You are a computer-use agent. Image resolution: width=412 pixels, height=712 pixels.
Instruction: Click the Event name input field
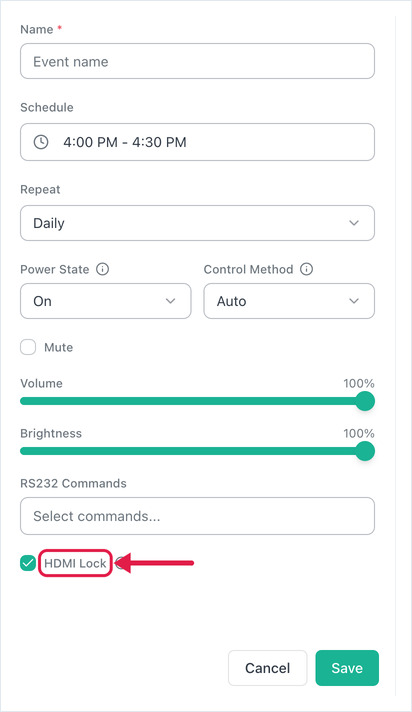pos(198,61)
